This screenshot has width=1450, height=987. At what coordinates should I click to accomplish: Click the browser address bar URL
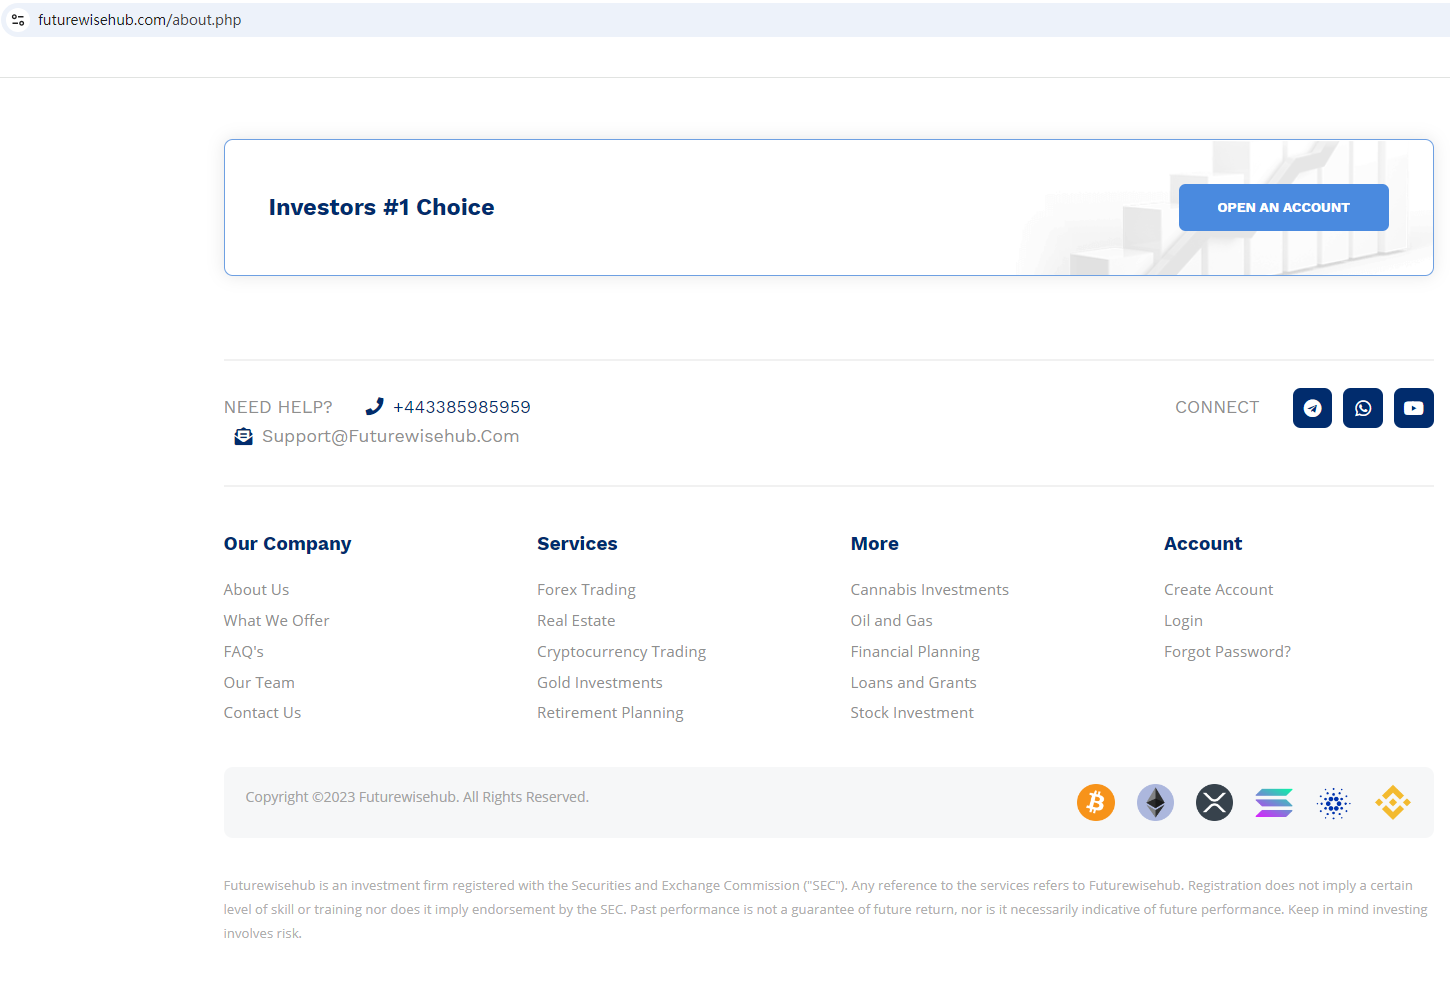[x=140, y=20]
